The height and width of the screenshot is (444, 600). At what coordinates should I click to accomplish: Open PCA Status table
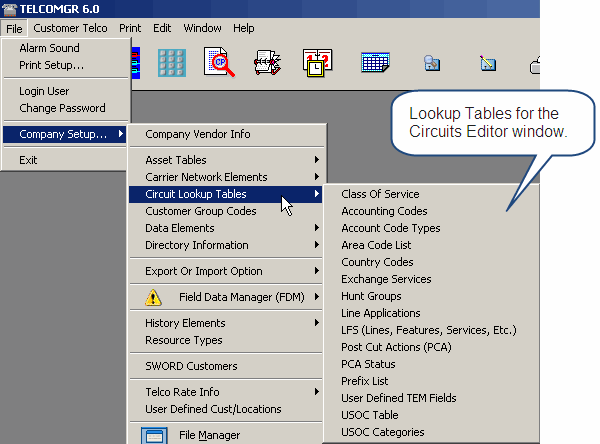(431, 364)
